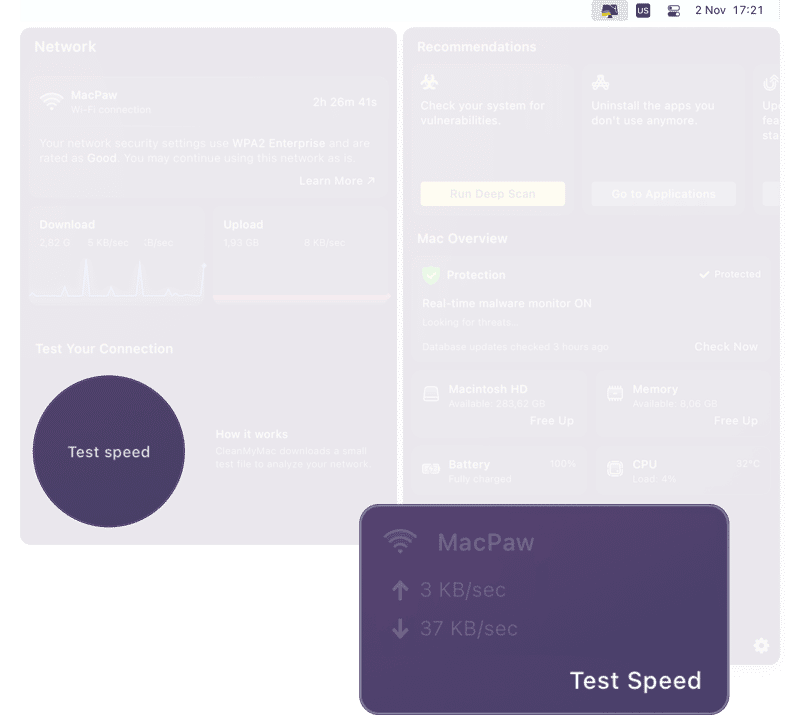Click the Mac Overview heading

(x=462, y=238)
